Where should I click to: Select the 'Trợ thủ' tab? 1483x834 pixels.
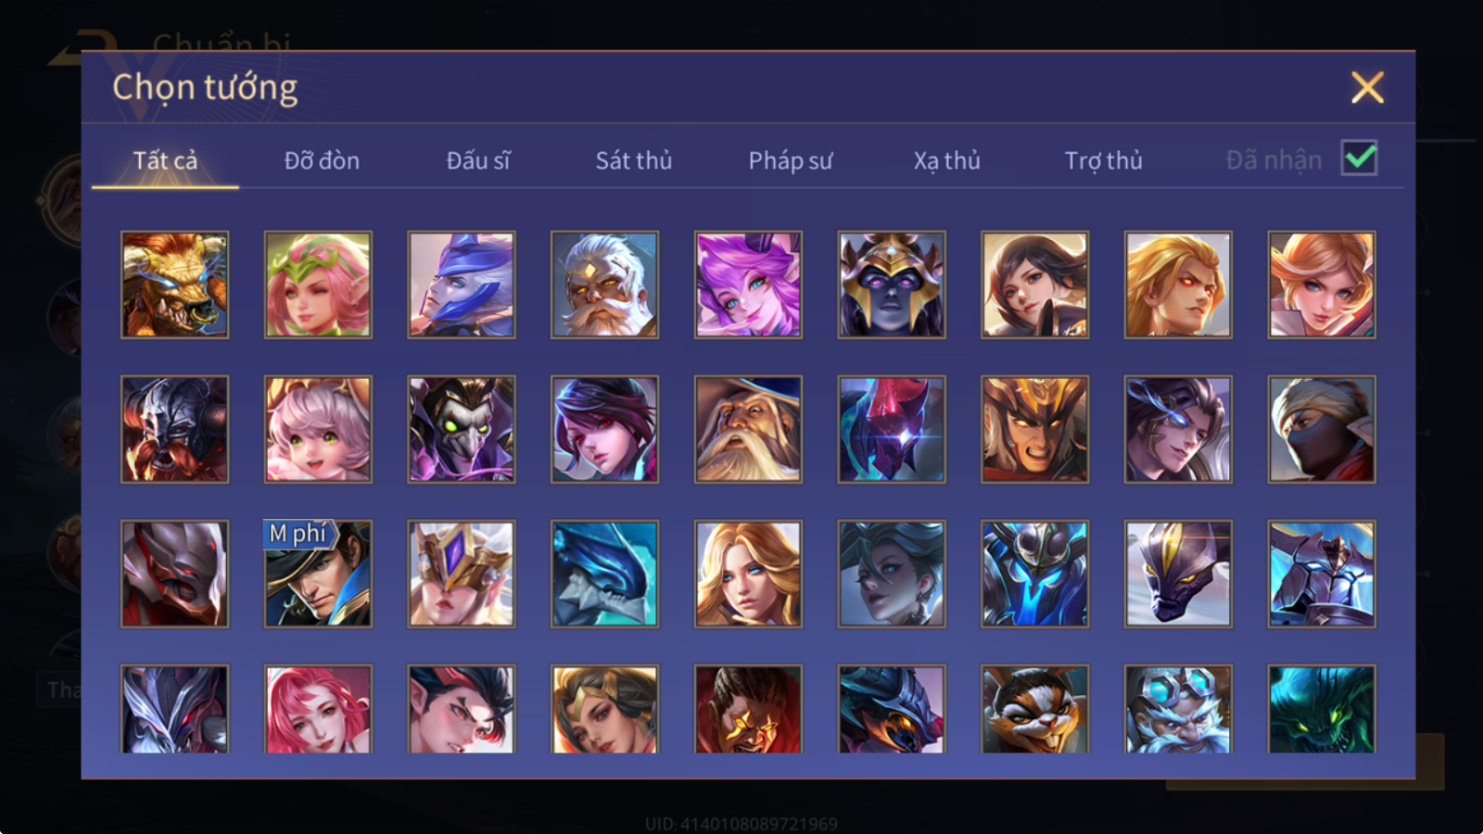coord(1103,160)
